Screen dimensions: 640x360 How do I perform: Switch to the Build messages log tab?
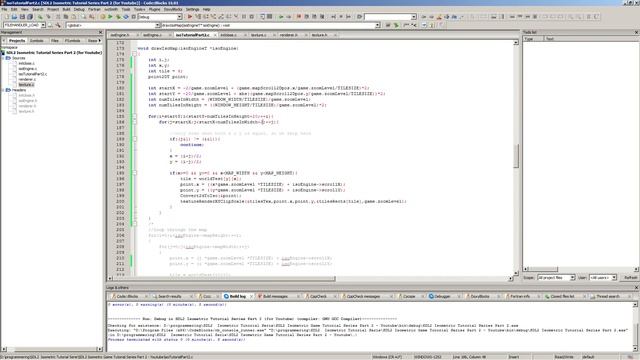(x=276, y=296)
